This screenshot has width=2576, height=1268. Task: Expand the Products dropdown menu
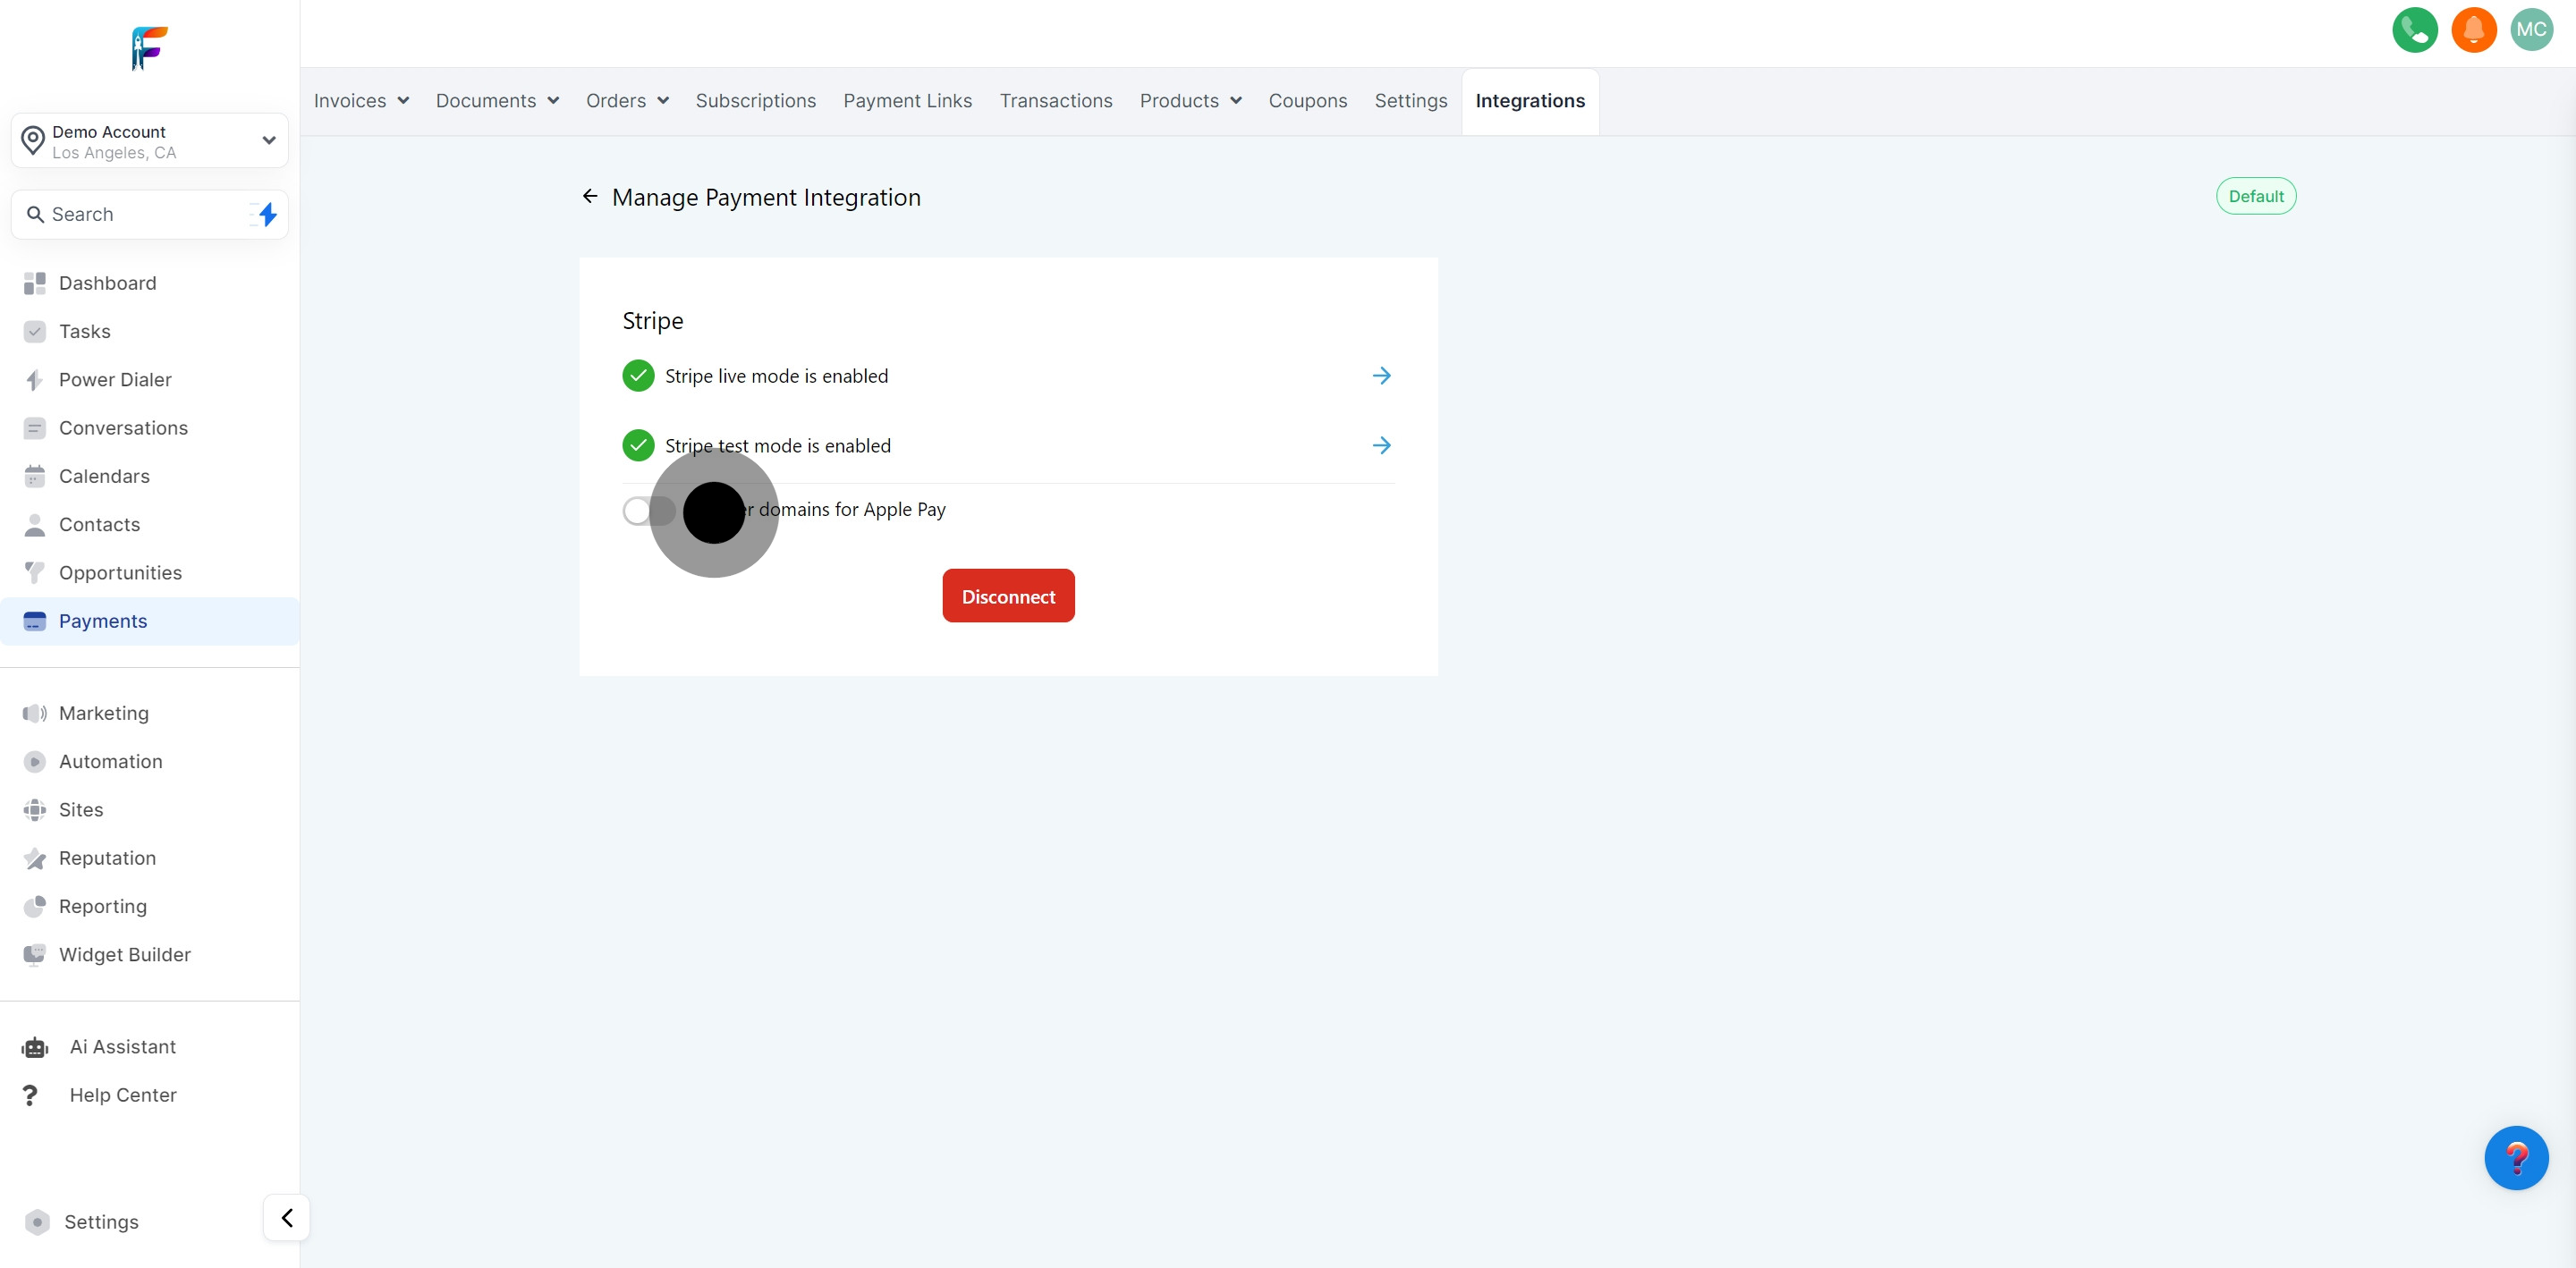(1190, 101)
